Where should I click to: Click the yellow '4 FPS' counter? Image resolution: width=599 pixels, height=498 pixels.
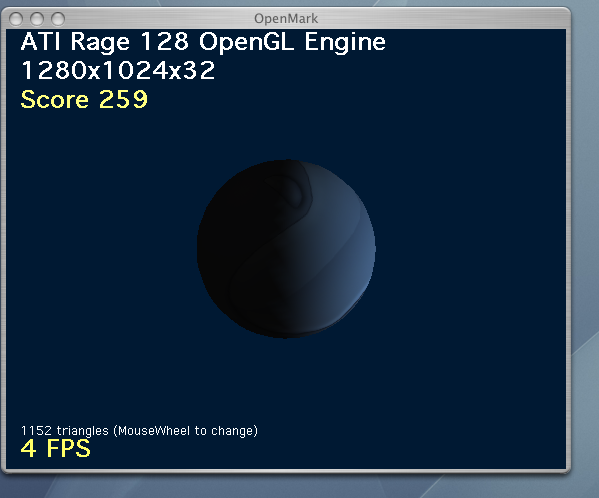tap(56, 448)
